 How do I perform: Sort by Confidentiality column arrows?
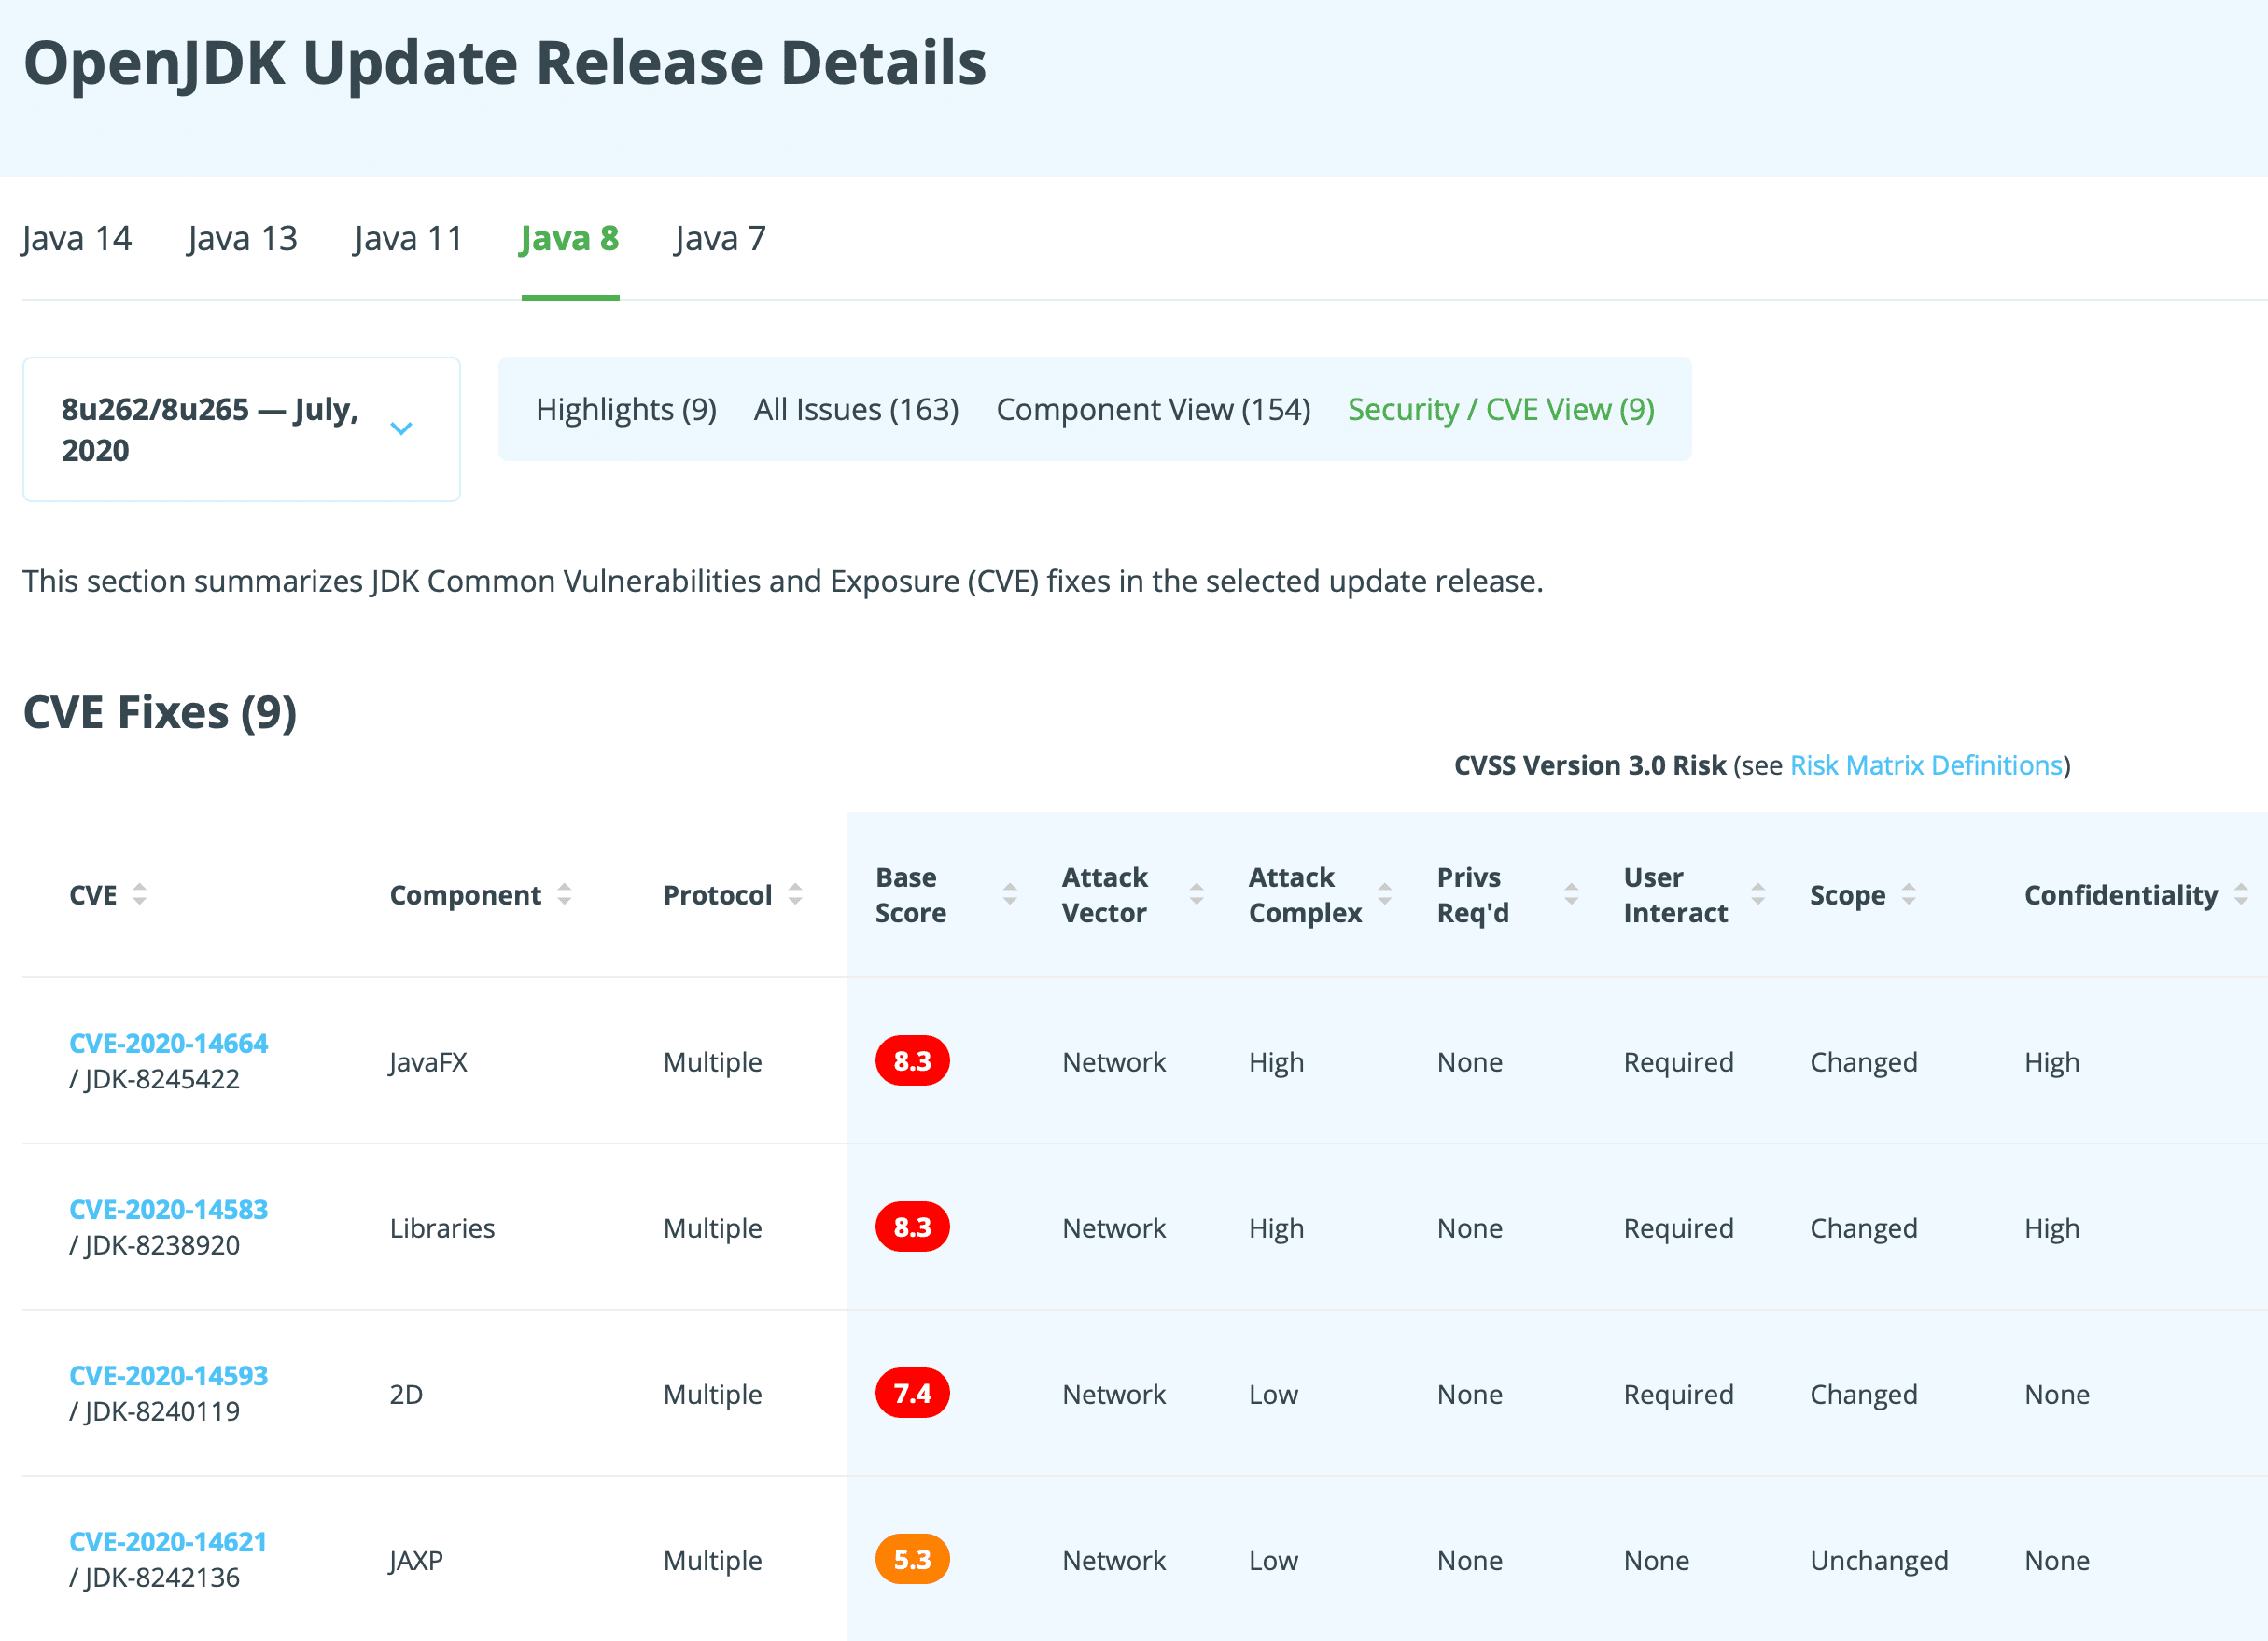coord(2241,894)
